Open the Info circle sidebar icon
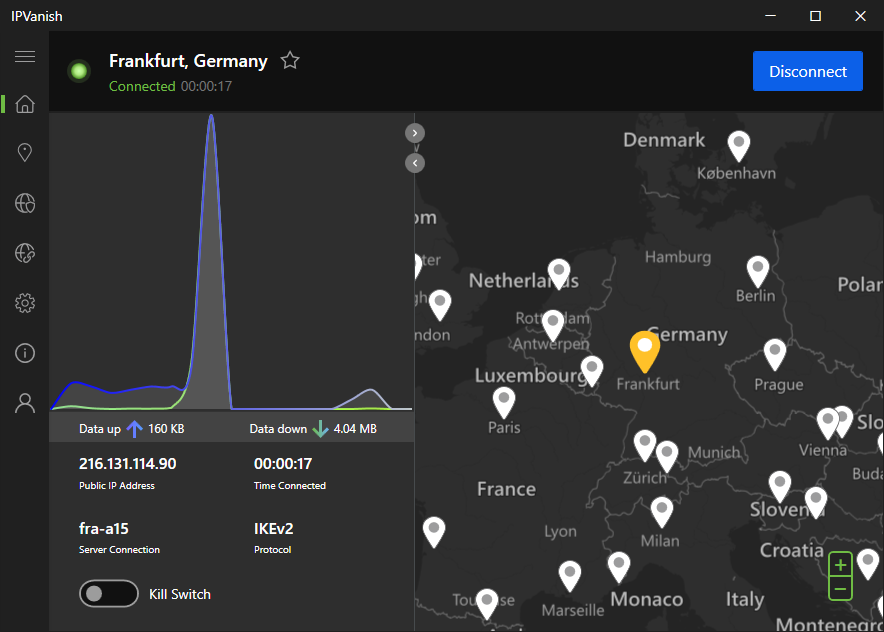This screenshot has width=884, height=632. pos(25,353)
